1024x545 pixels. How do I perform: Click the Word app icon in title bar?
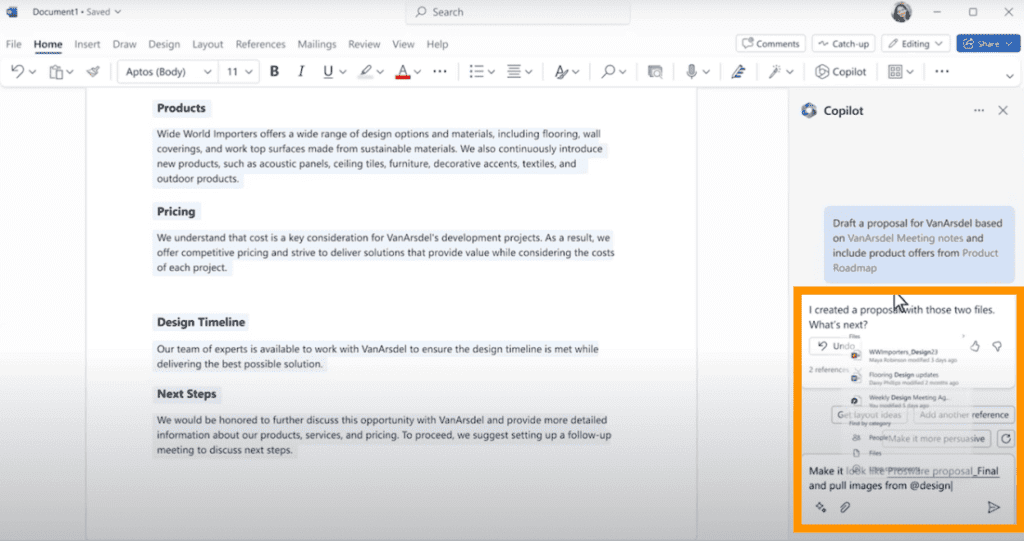12,12
